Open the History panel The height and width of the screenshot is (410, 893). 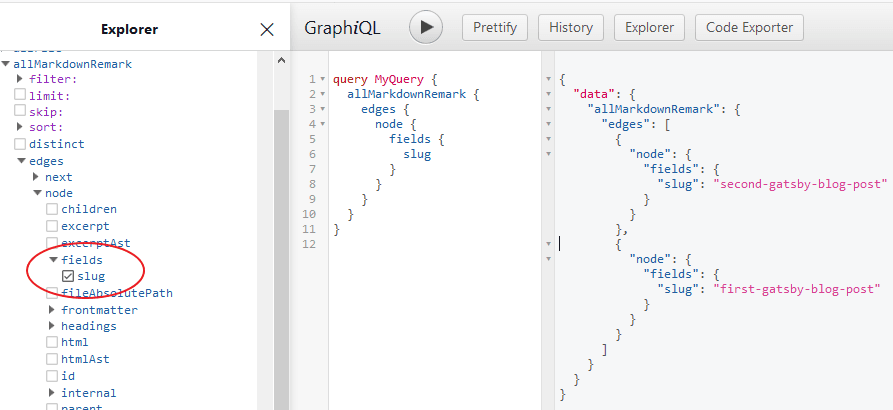[571, 28]
